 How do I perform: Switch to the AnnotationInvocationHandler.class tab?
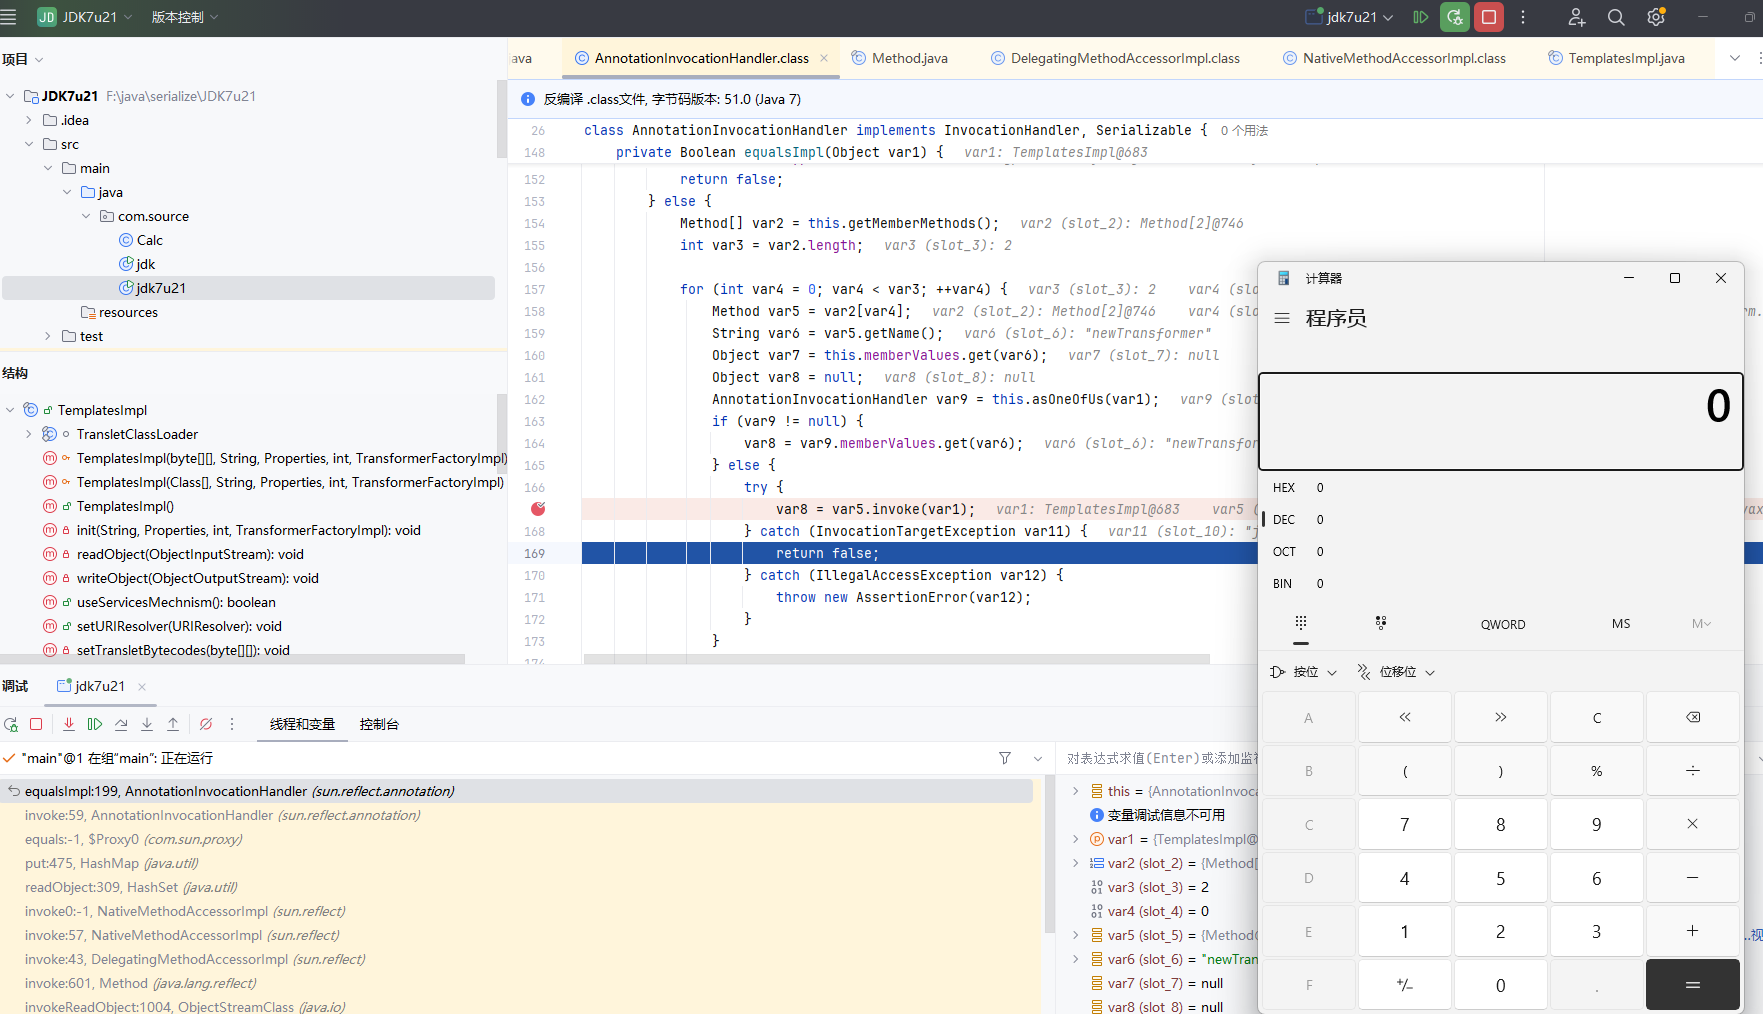tap(702, 58)
